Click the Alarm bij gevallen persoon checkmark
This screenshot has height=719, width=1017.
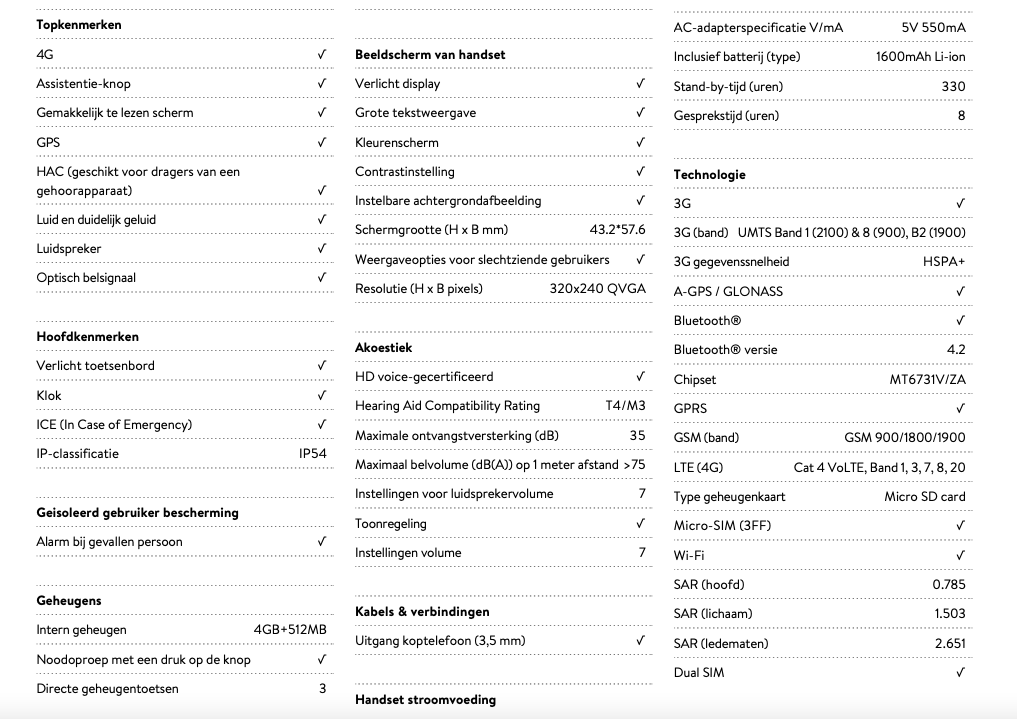pos(322,541)
